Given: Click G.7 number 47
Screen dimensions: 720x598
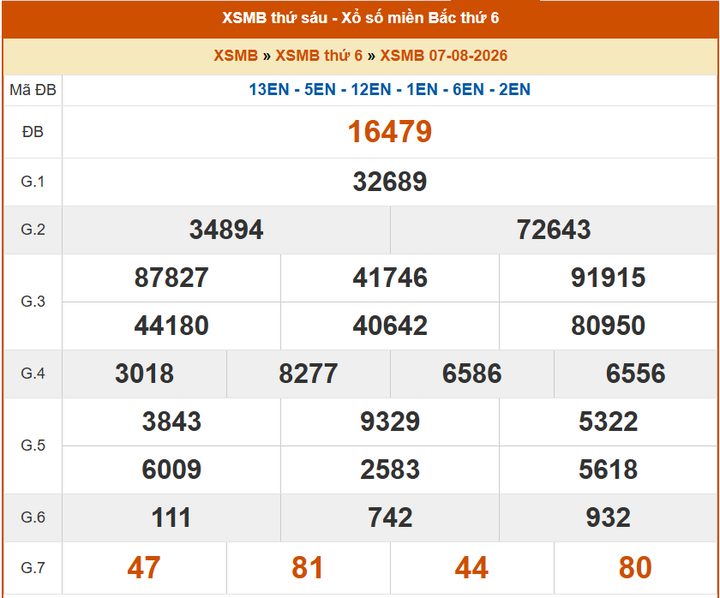Looking at the screenshot, I should (x=144, y=568).
